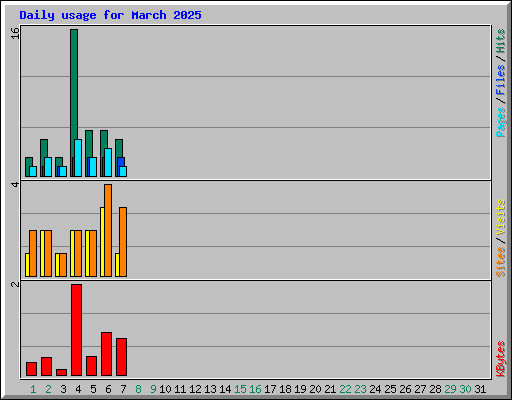The width and height of the screenshot is (512, 400).
Task: Click the y-axis value 16
Action: [15, 33]
